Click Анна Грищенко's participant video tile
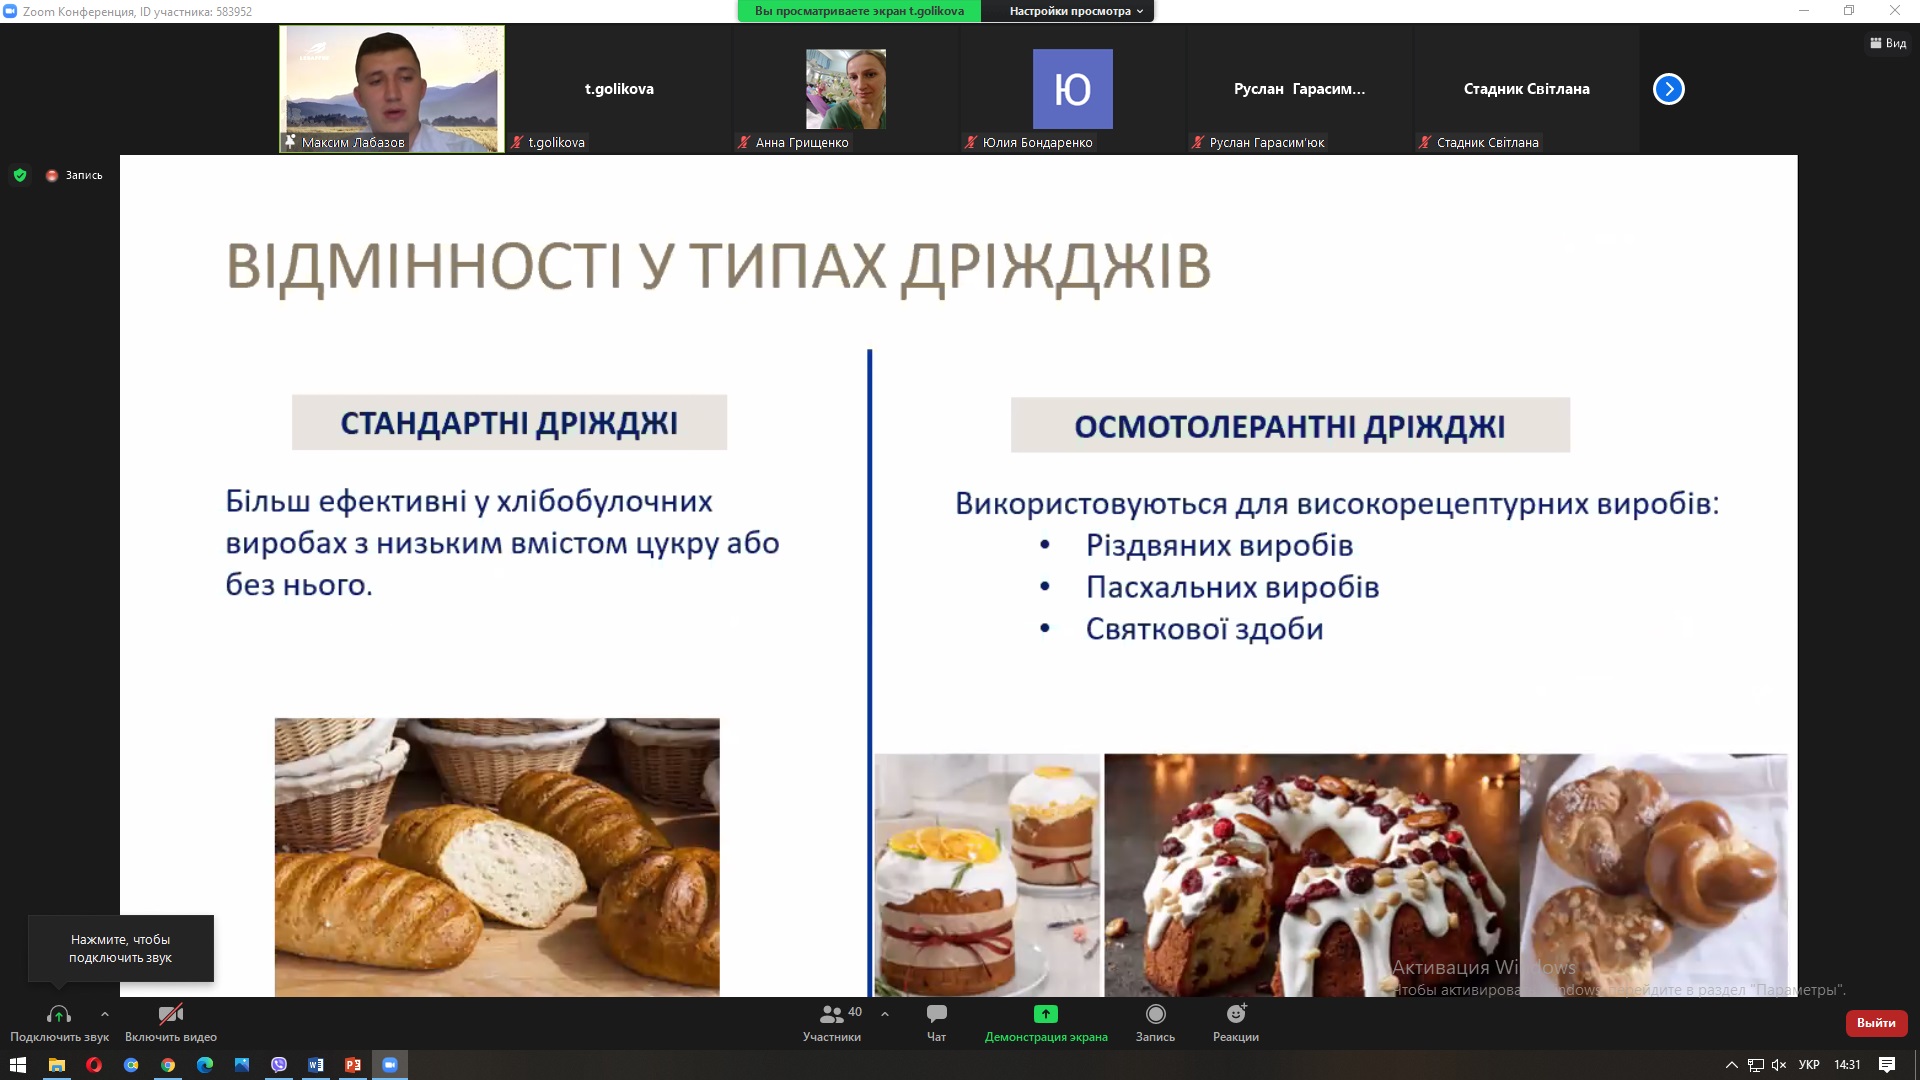1920x1080 pixels. click(845, 89)
